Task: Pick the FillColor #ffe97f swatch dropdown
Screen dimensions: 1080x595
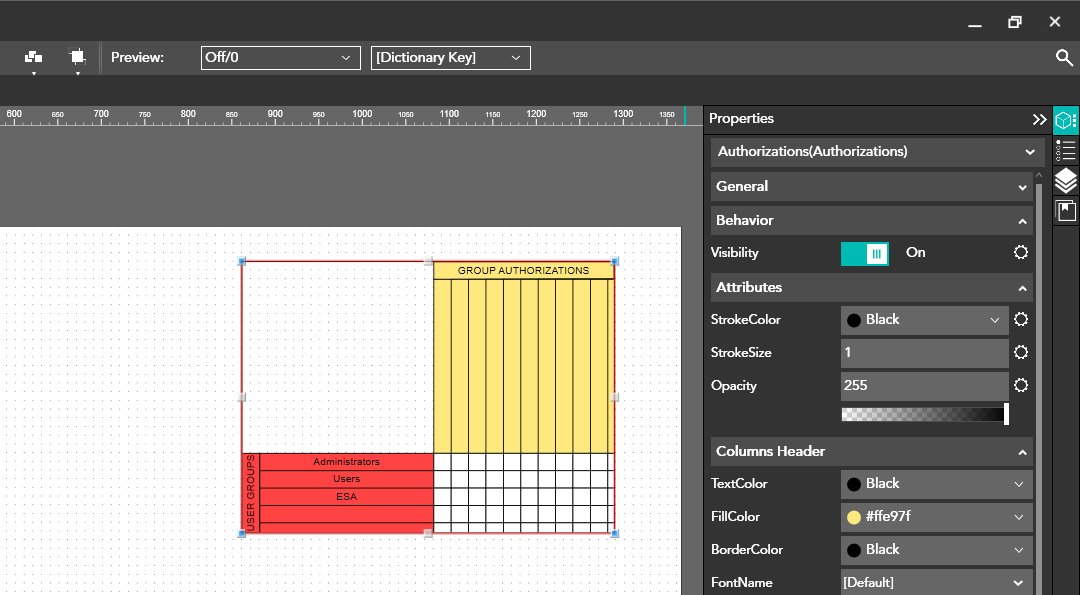Action: [x=935, y=517]
